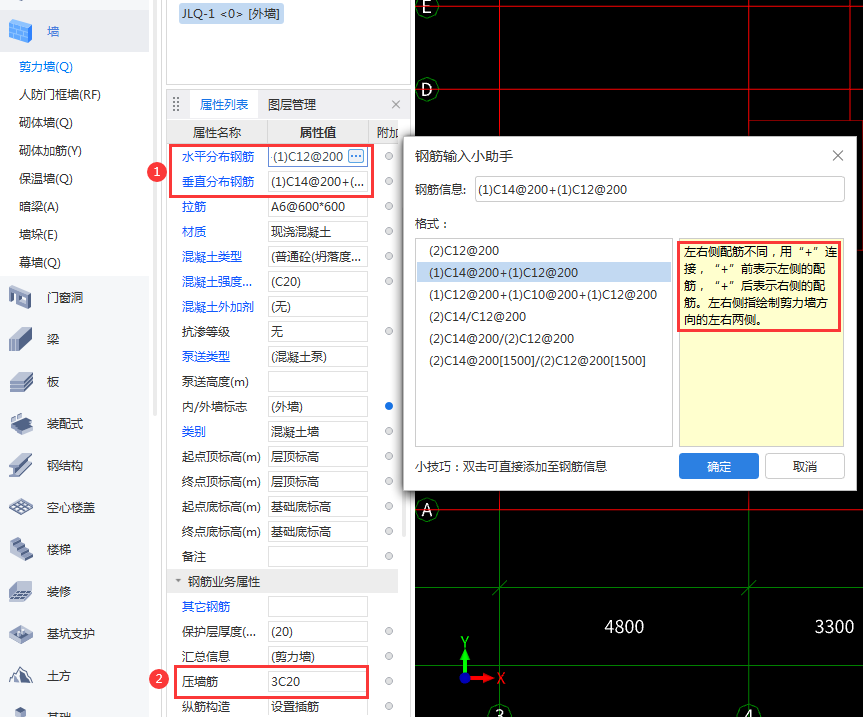
Task: Click the 拉筋 value A6@600*600
Action: (318, 206)
